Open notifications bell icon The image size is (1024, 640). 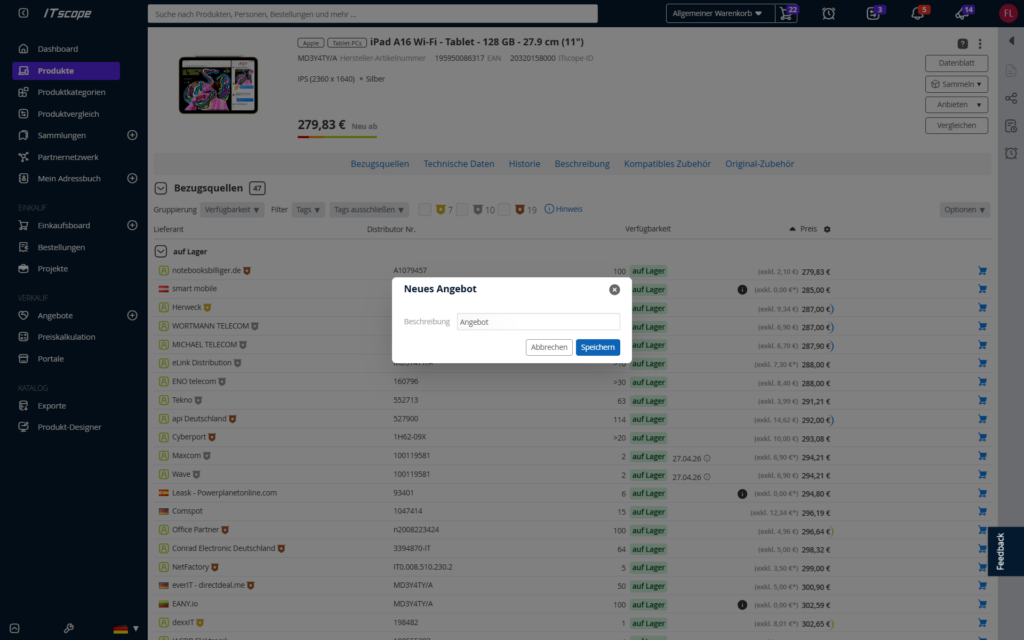tap(918, 14)
